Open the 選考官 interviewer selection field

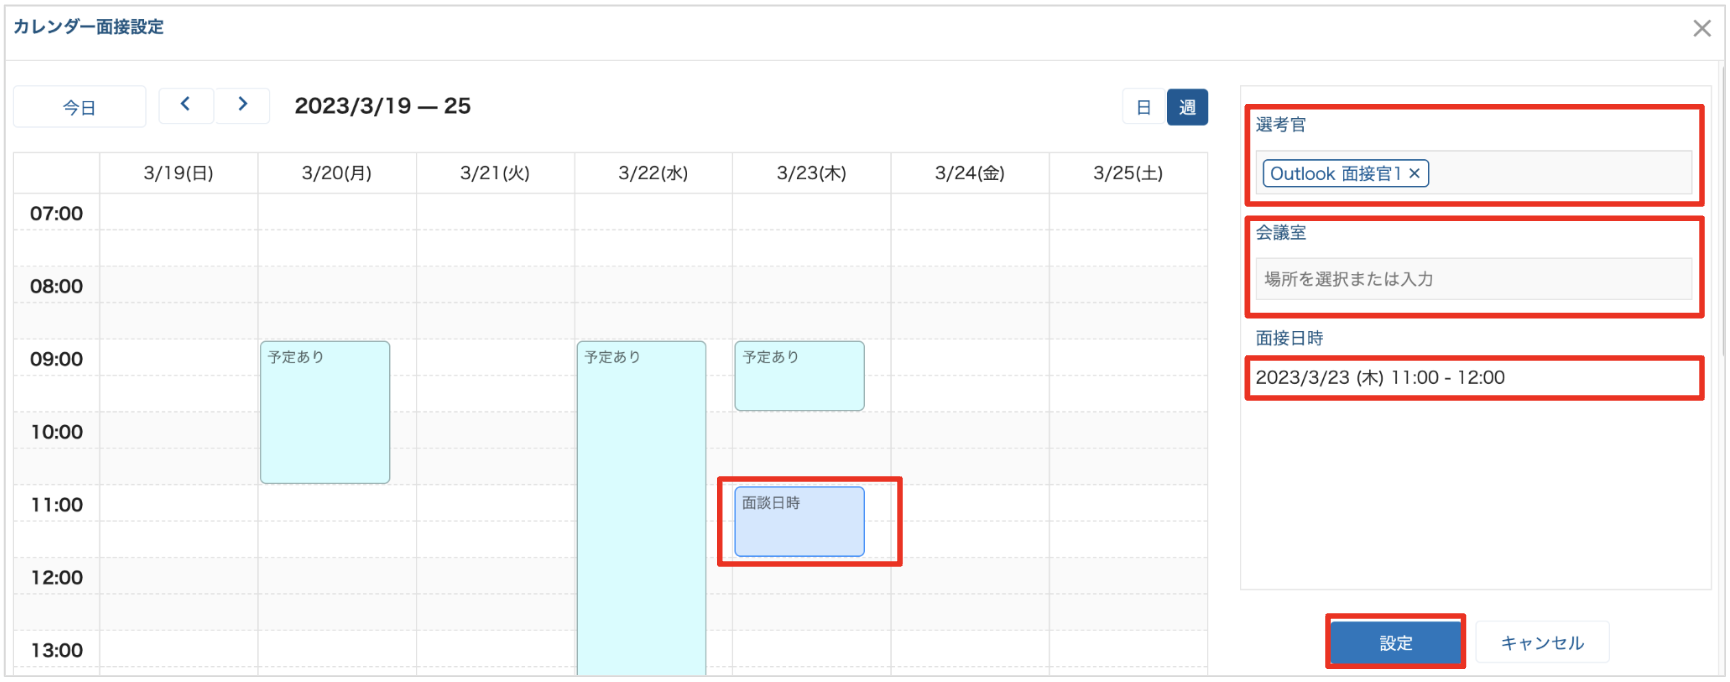[x=1560, y=174]
